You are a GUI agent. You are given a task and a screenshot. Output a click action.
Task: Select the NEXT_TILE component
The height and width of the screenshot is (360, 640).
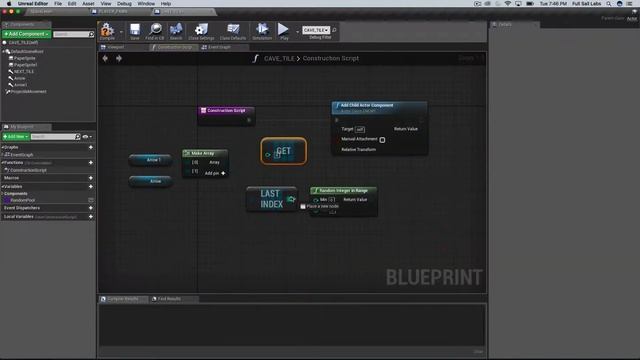24,71
